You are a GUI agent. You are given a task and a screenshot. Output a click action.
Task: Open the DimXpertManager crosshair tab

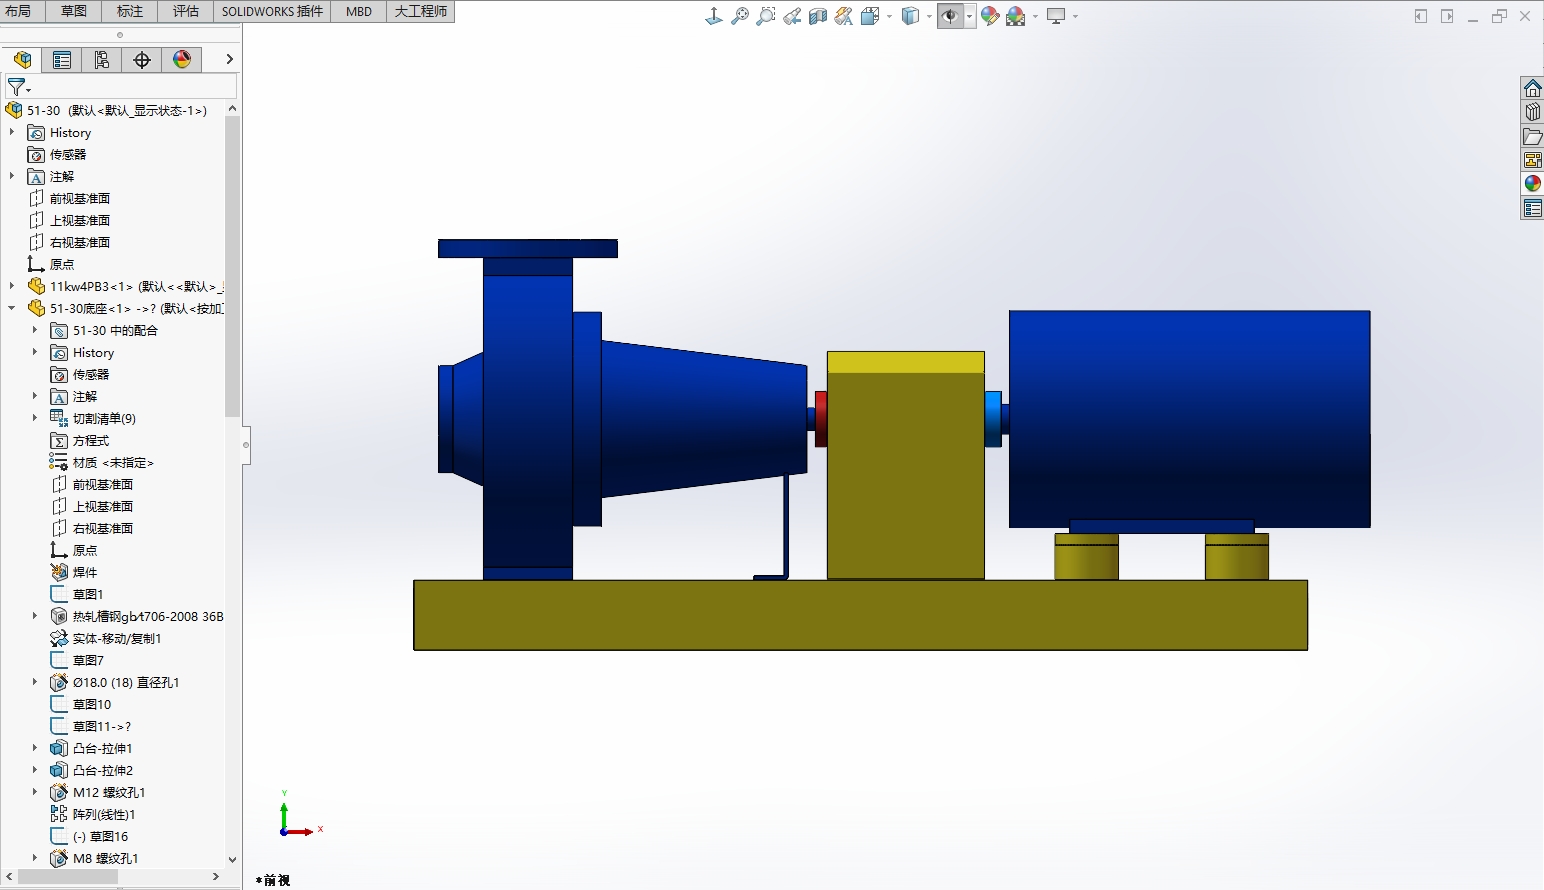coord(142,60)
